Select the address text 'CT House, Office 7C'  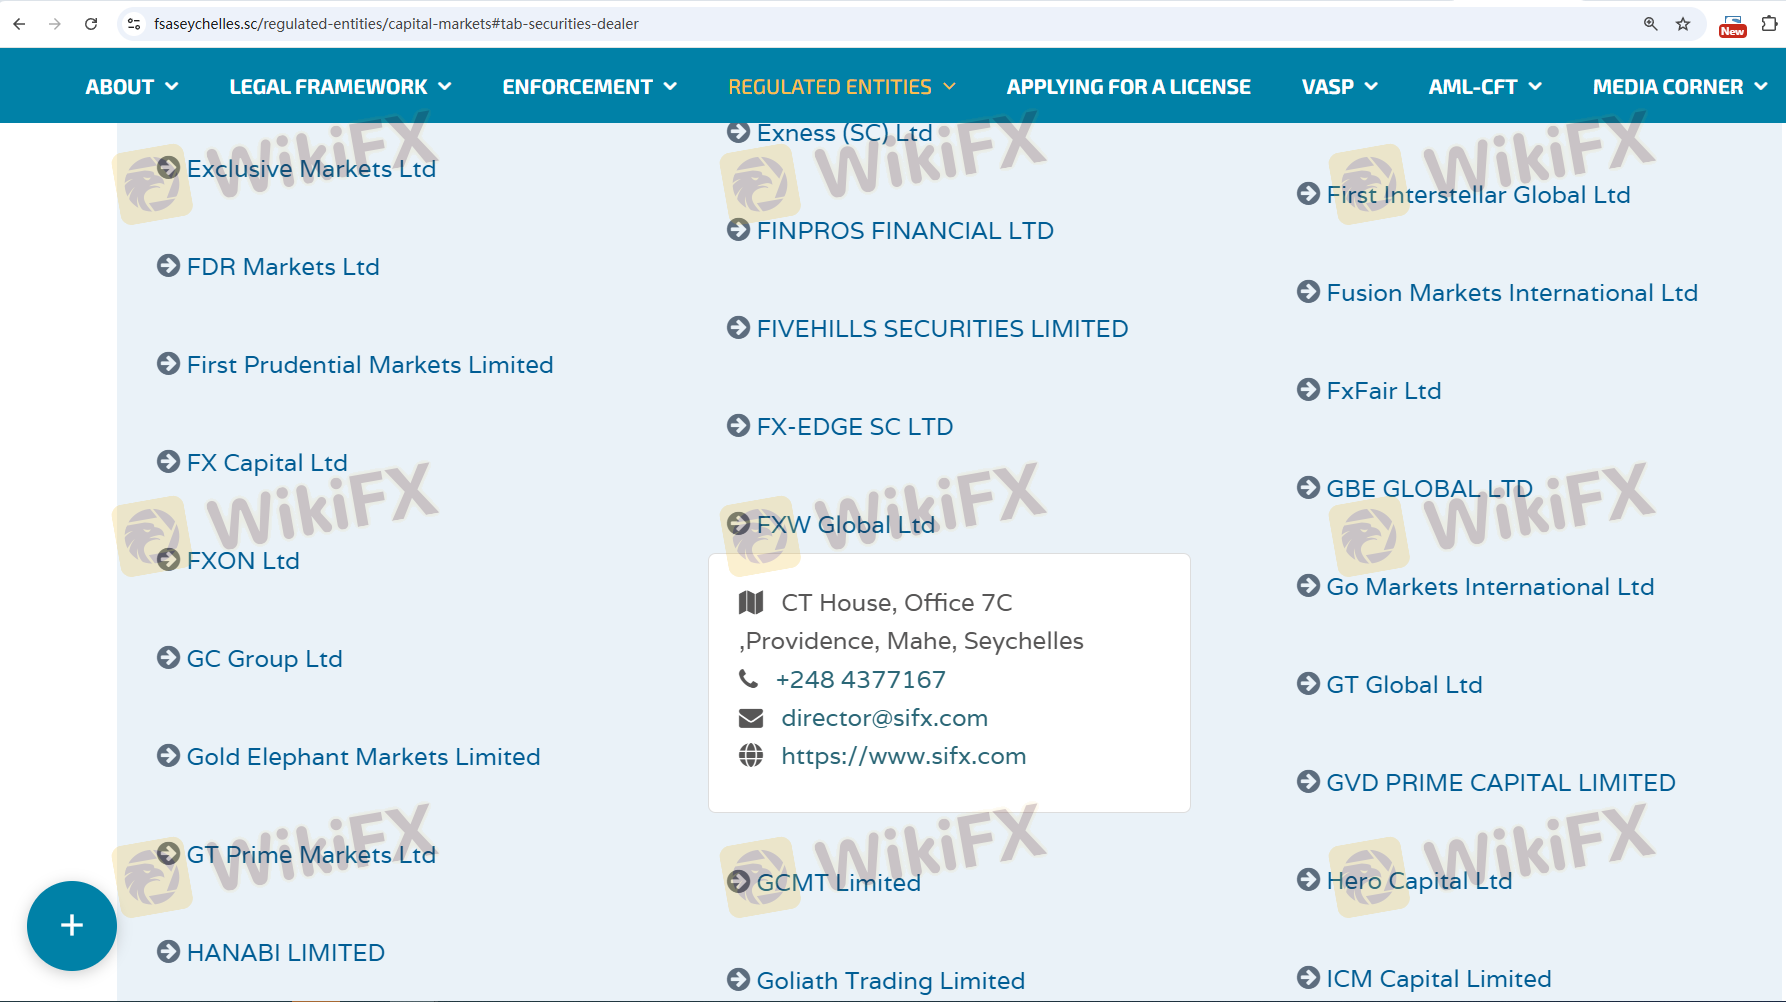point(897,603)
